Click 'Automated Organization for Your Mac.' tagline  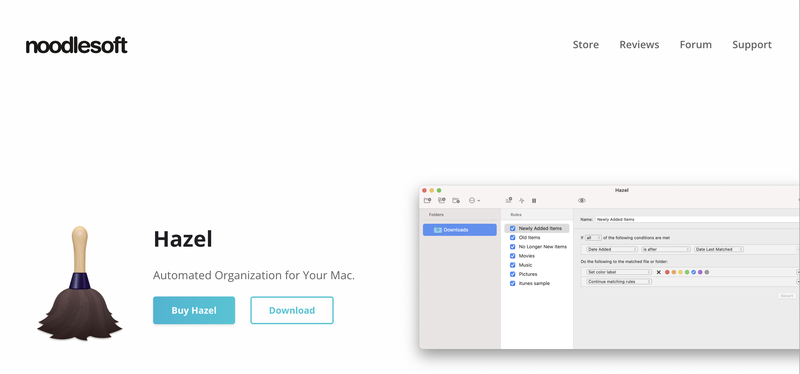pos(254,276)
